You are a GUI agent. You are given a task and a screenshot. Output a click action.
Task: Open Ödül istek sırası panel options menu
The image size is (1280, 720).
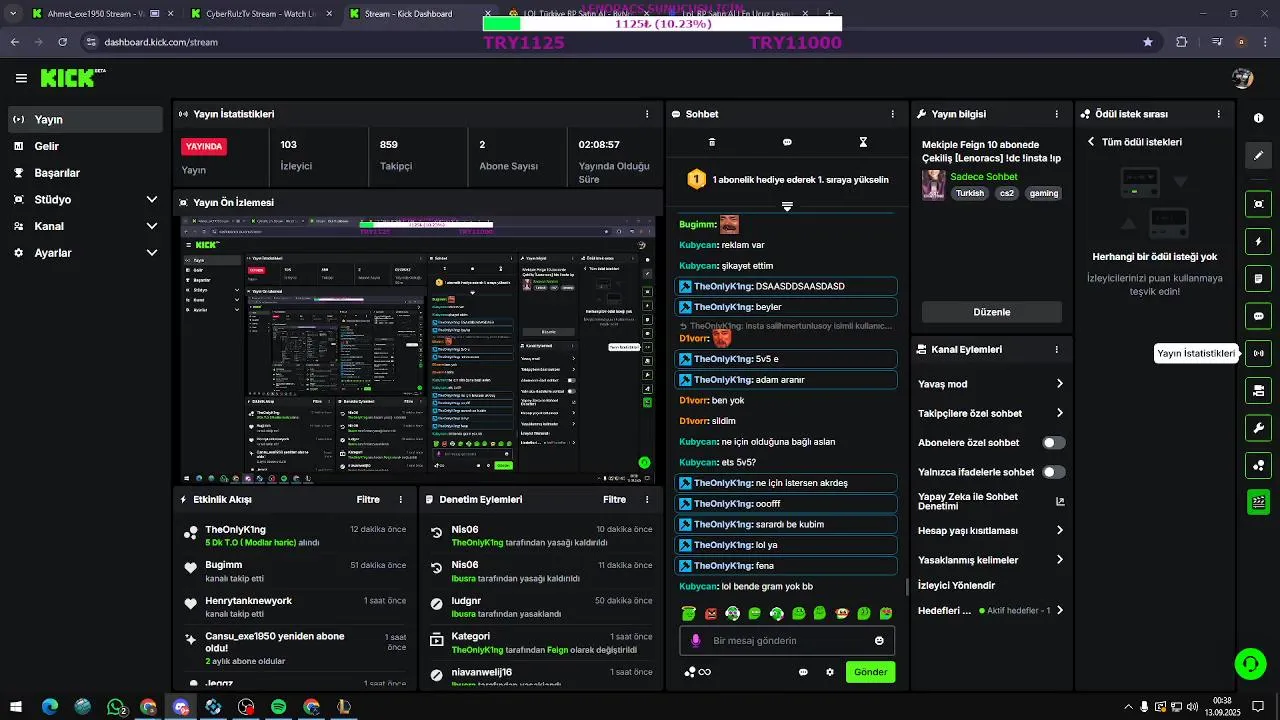click(x=1219, y=114)
